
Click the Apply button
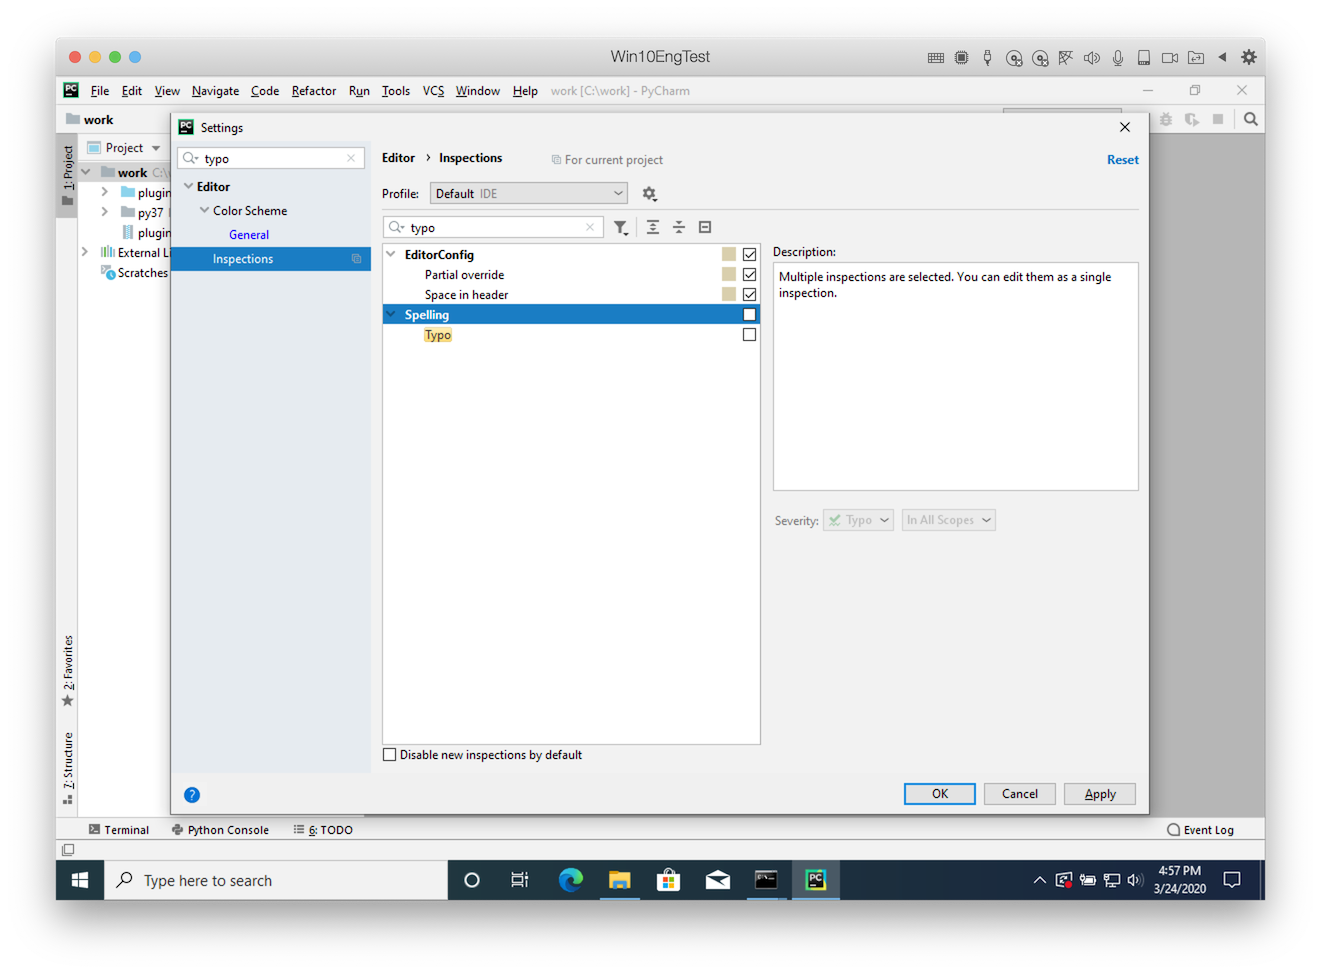pyautogui.click(x=1100, y=794)
